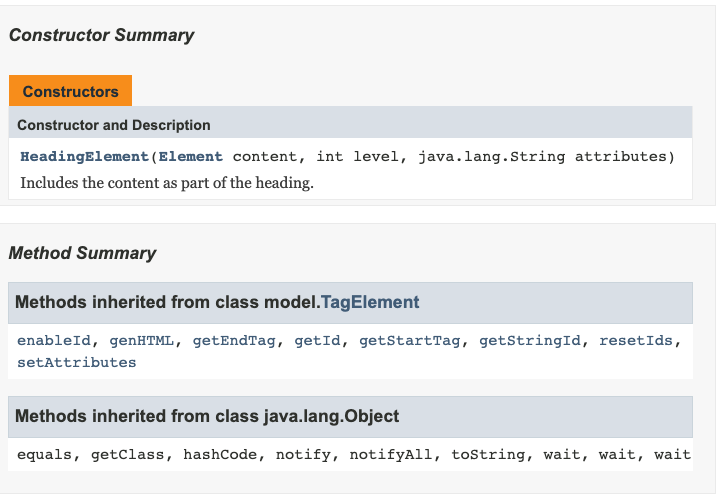Follow the getId method link
The image size is (716, 497).
317,341
